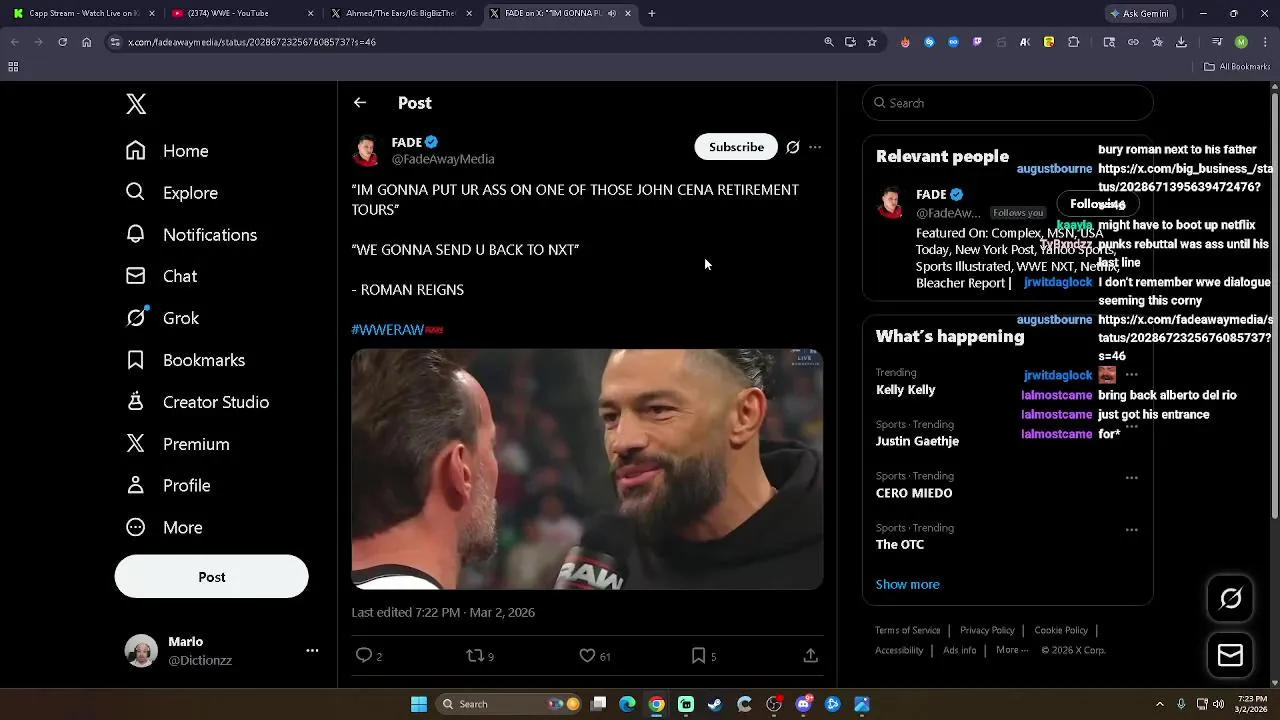Open Creator Studio
The image size is (1280, 720).
click(x=197, y=402)
